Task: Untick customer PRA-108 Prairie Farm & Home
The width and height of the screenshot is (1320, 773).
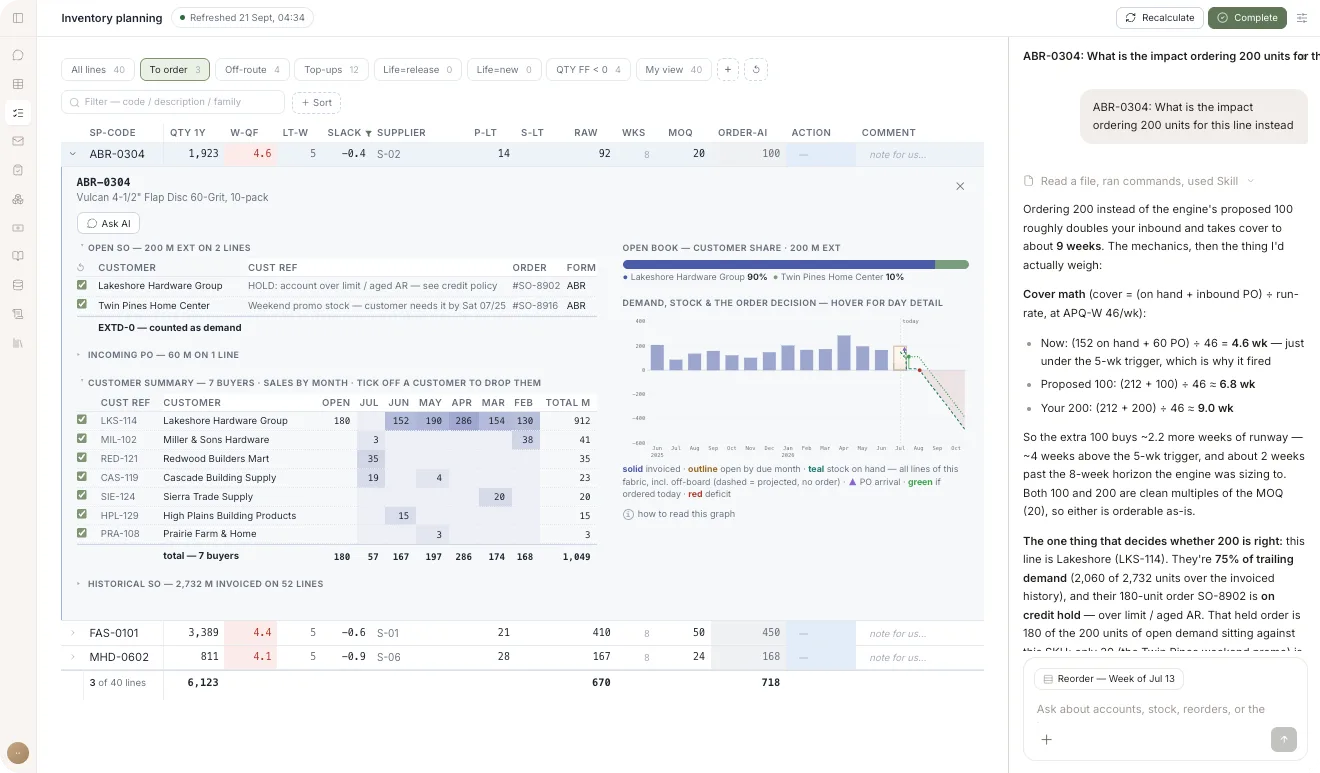Action: tap(82, 533)
